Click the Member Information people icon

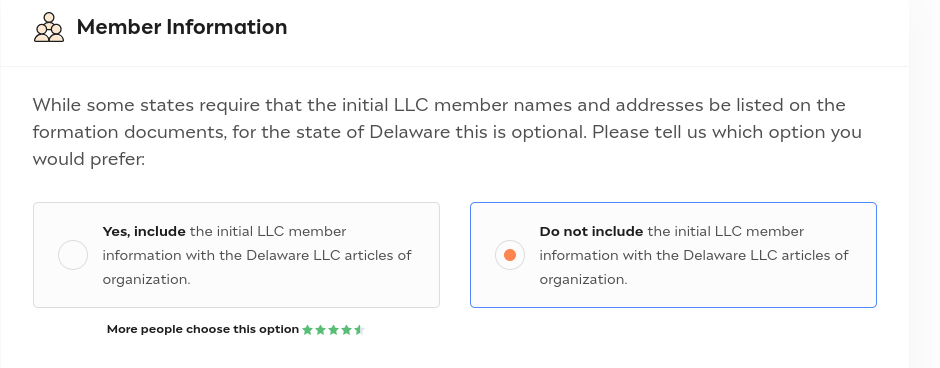[49, 27]
